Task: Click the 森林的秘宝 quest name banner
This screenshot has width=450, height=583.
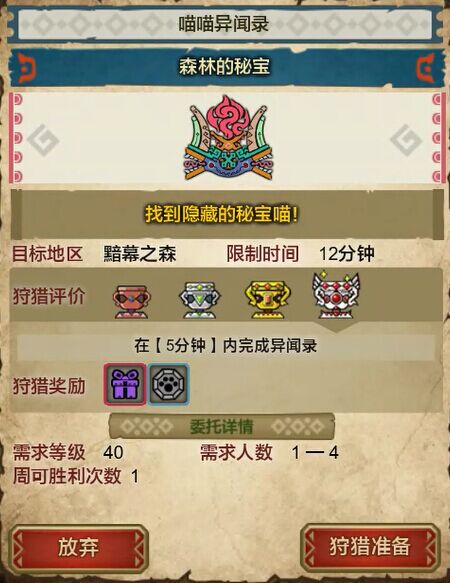Action: [225, 67]
